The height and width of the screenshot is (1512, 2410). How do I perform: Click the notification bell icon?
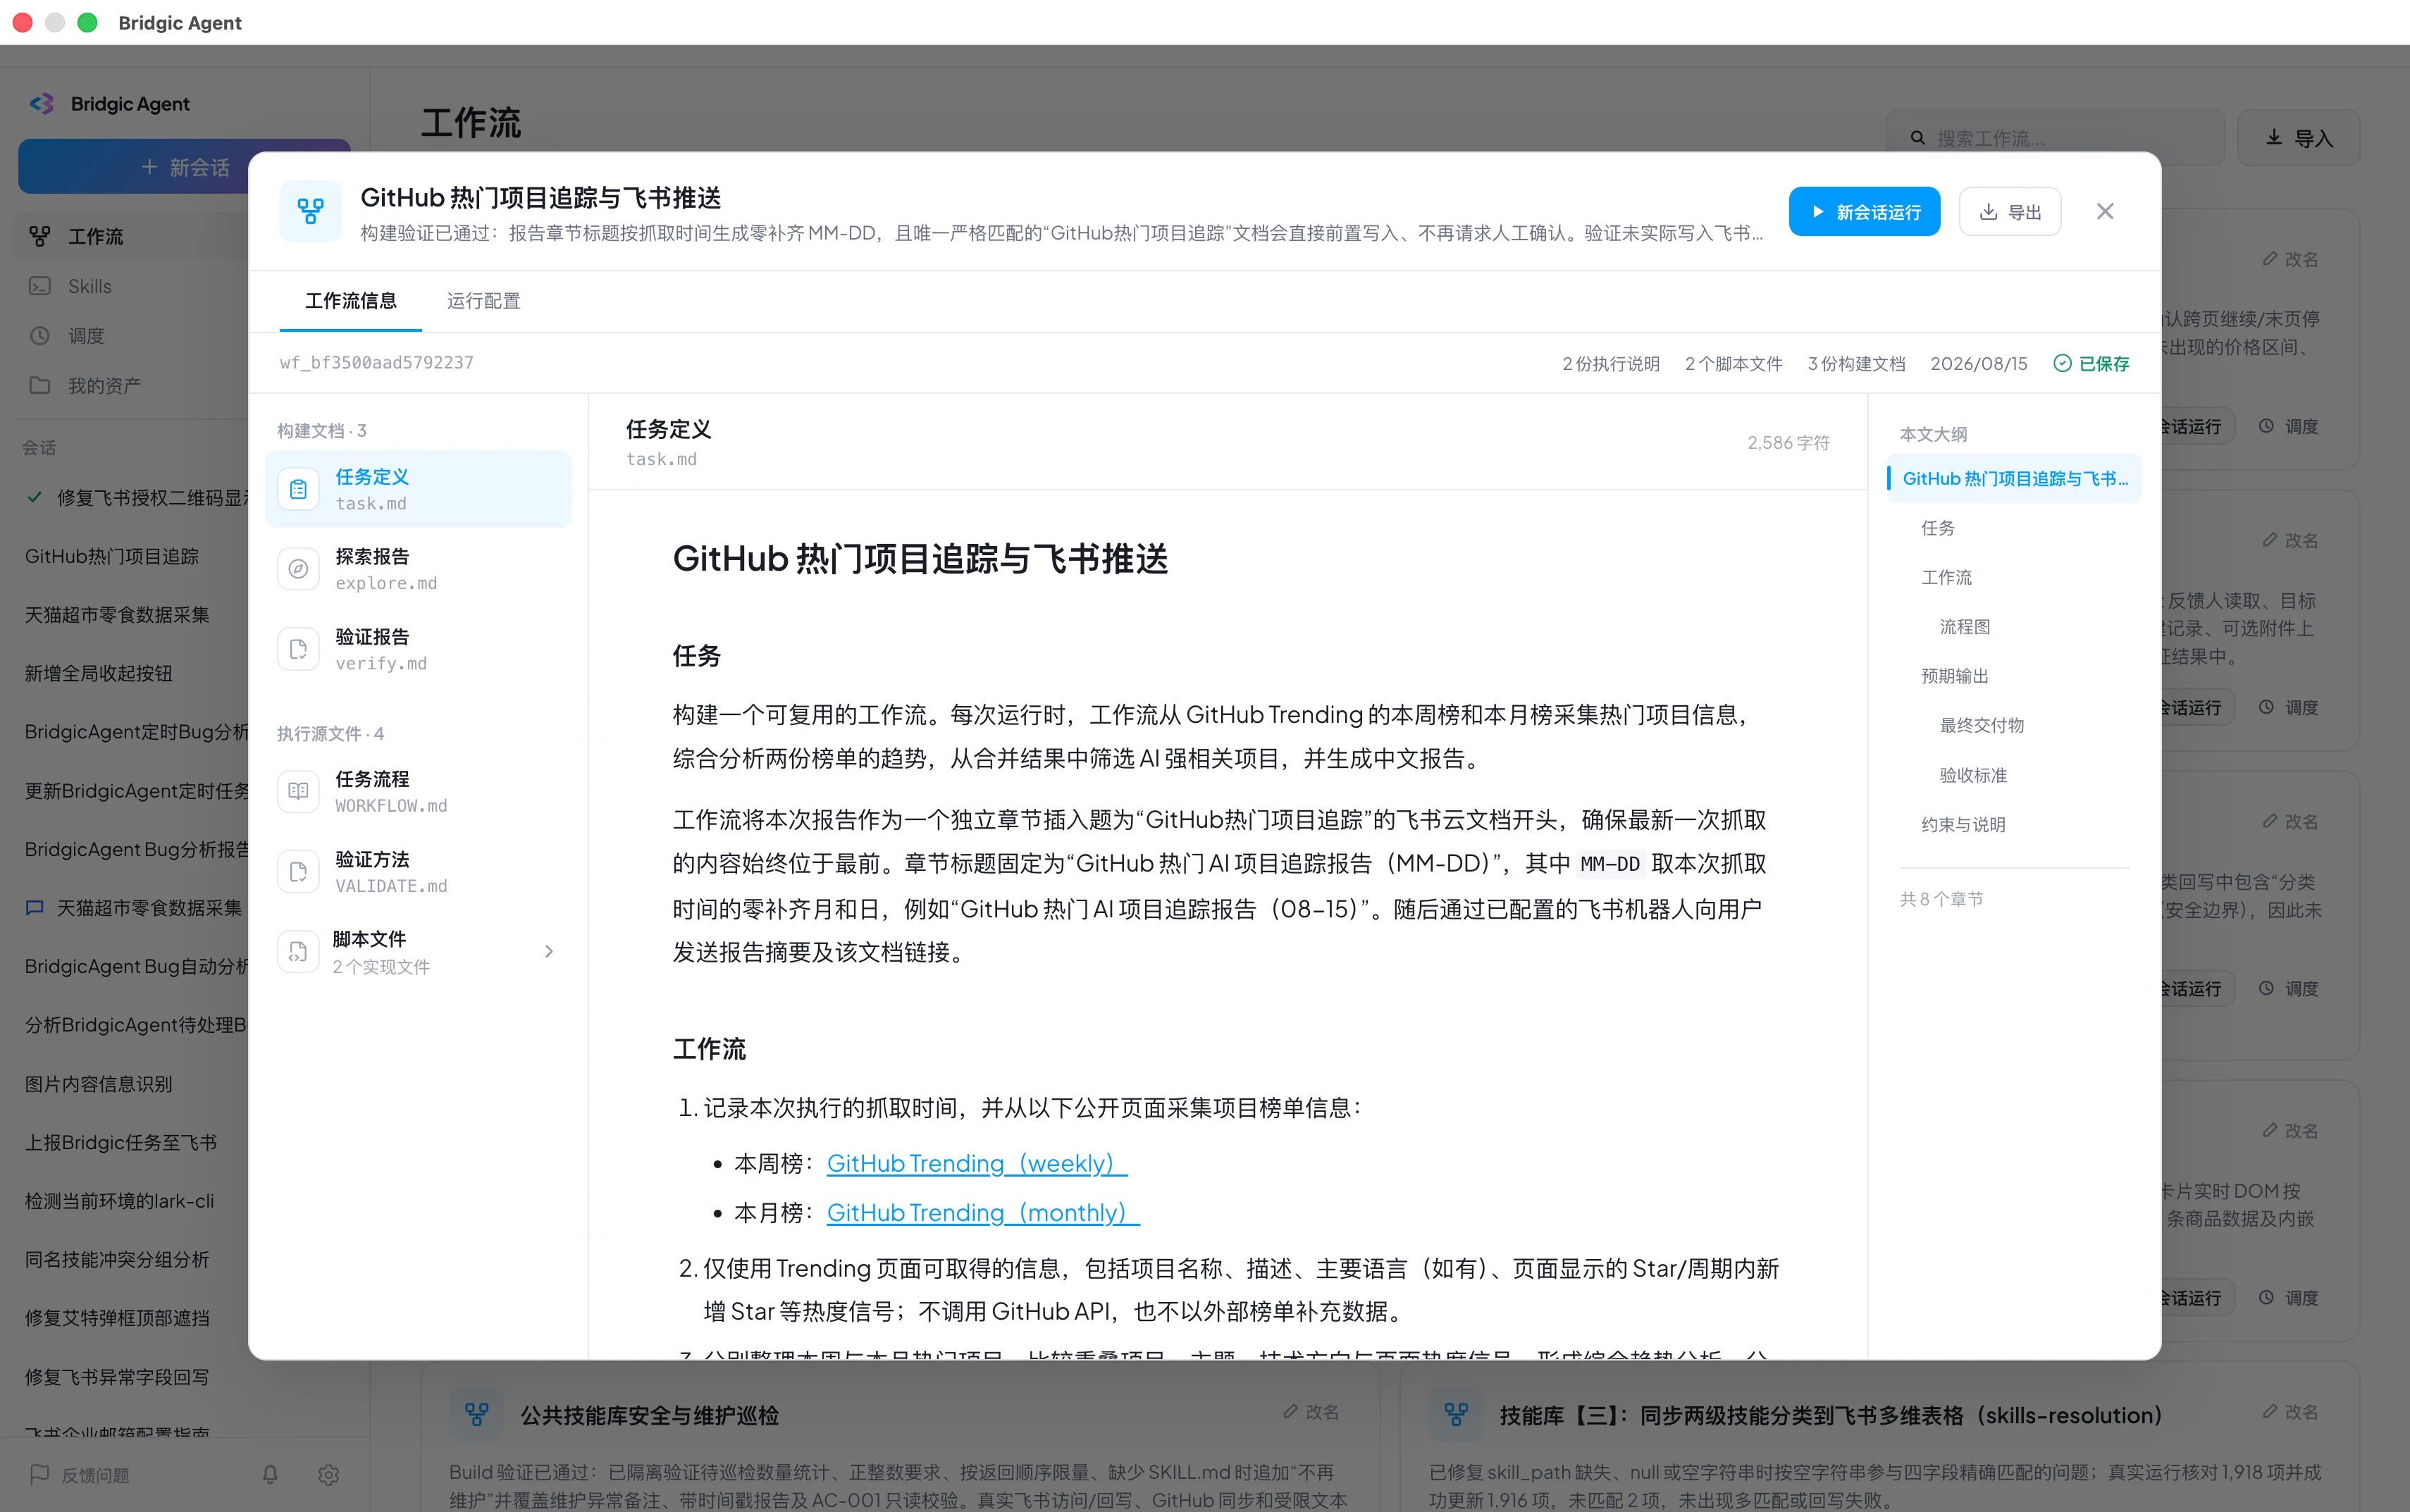click(x=270, y=1474)
